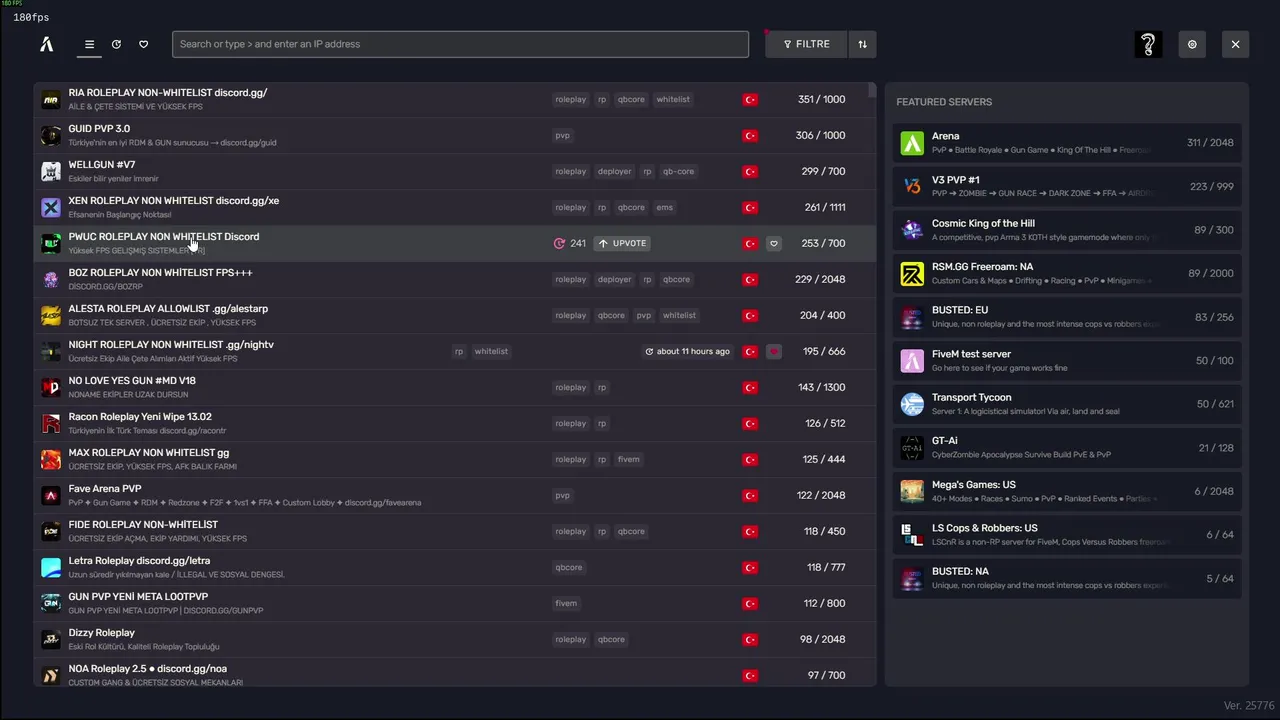The width and height of the screenshot is (1280, 720).
Task: Open the FILTRE filter menu
Action: click(806, 44)
